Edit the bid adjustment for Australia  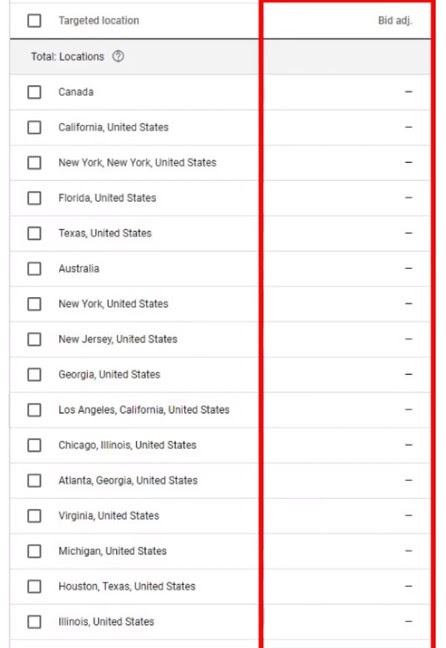click(408, 269)
